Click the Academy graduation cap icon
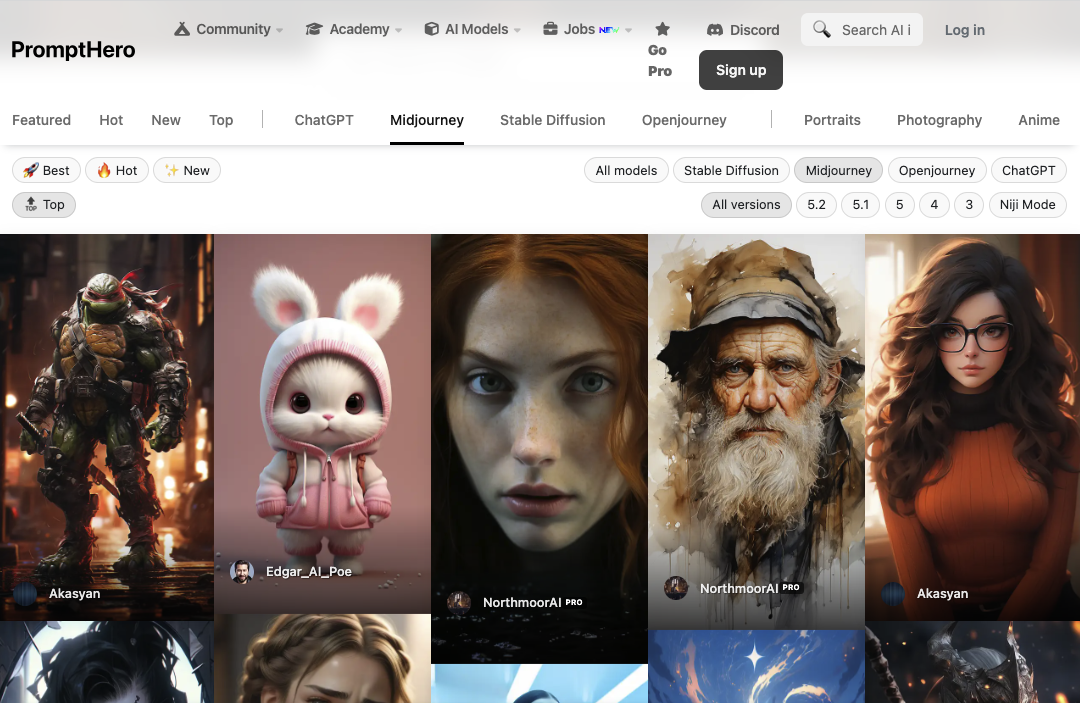The width and height of the screenshot is (1080, 703). (x=314, y=29)
